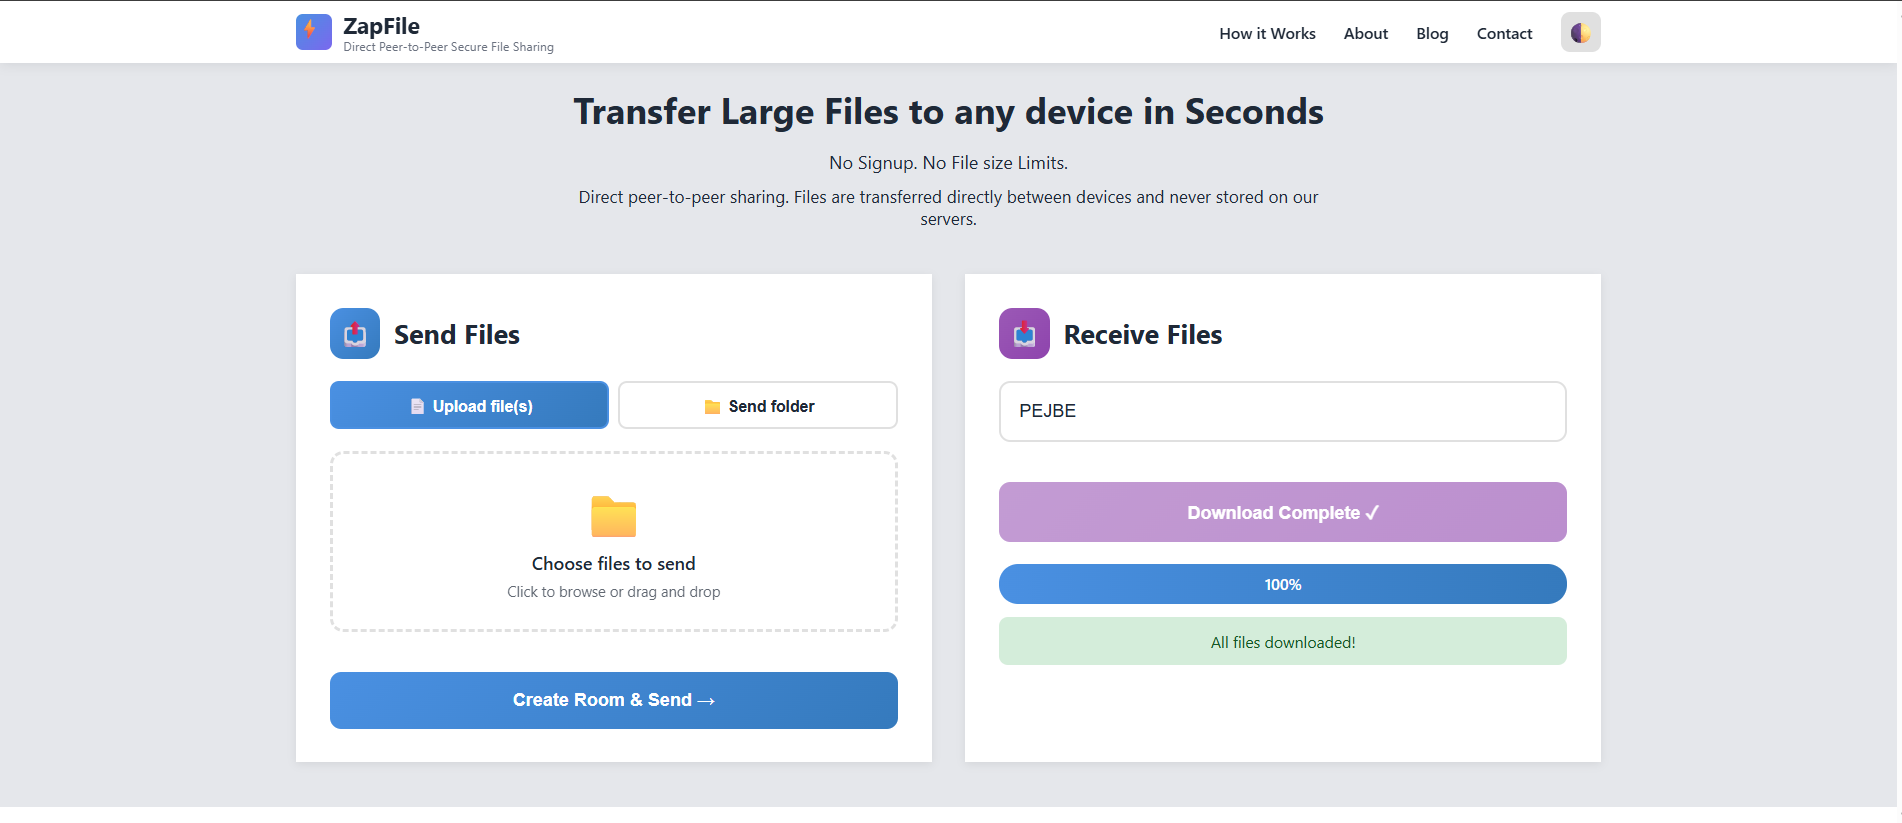The height and width of the screenshot is (823, 1902).
Task: Click the All files downloaded! message
Action: point(1282,642)
